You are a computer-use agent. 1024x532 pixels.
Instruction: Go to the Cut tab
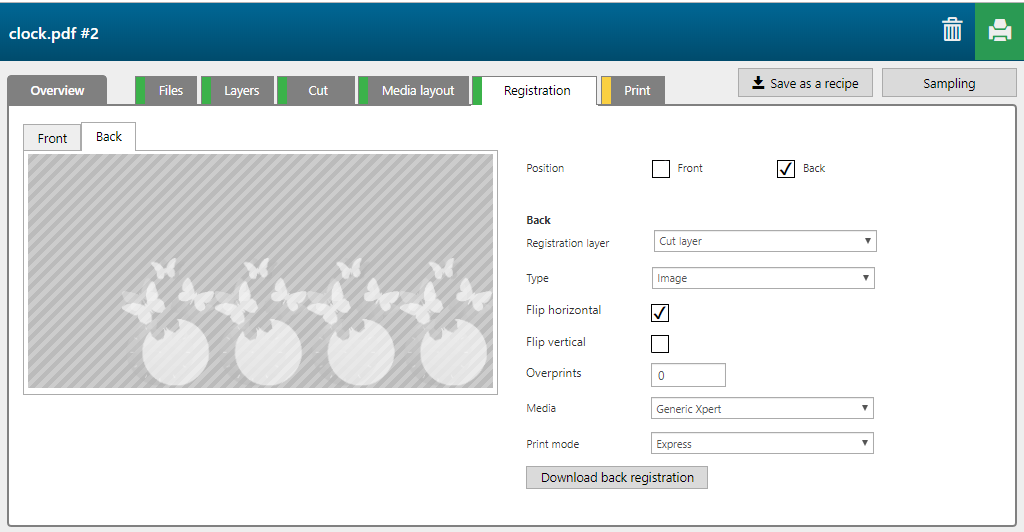316,91
